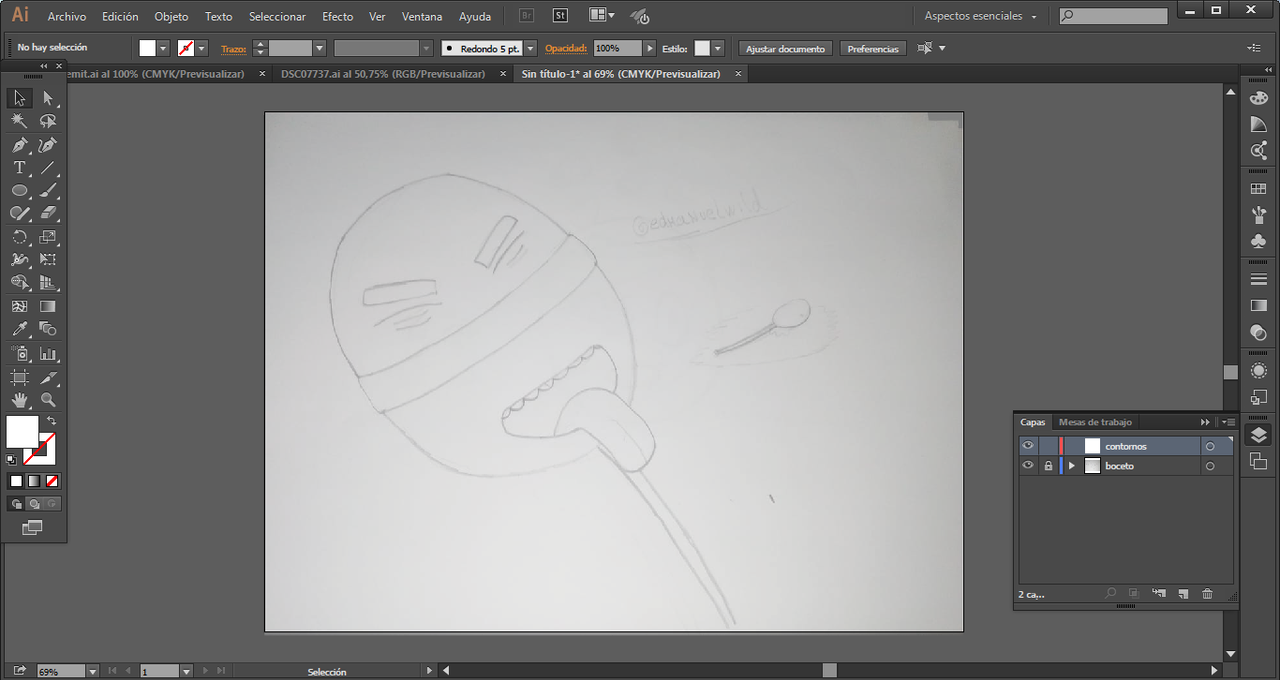Image resolution: width=1280 pixels, height=680 pixels.
Task: Click the Ajustar documento button
Action: [786, 48]
